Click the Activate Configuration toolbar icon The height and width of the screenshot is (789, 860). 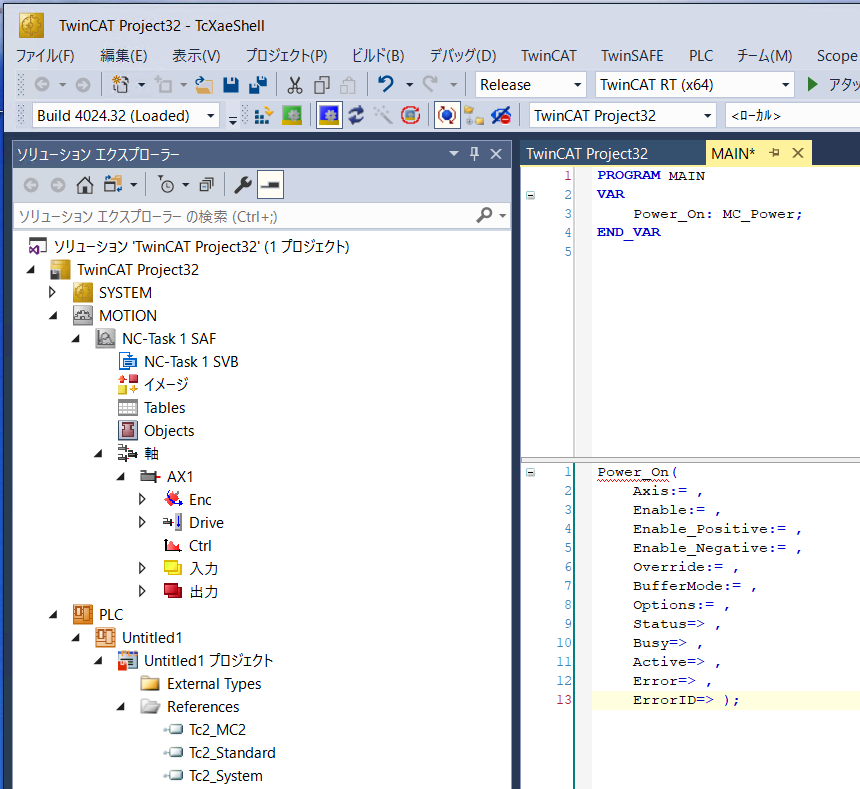(x=263, y=115)
